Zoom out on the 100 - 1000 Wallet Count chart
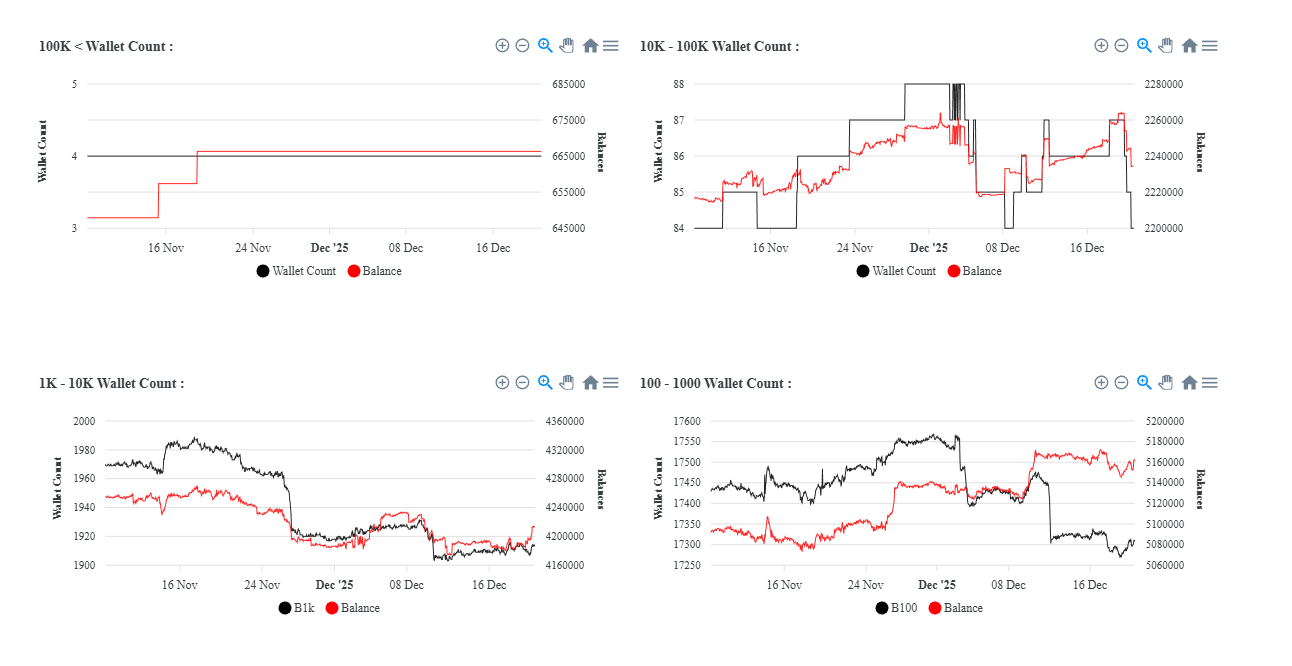 [x=1121, y=382]
